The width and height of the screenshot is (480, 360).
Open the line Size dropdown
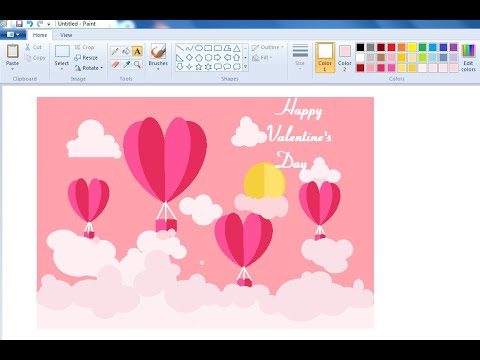point(300,57)
